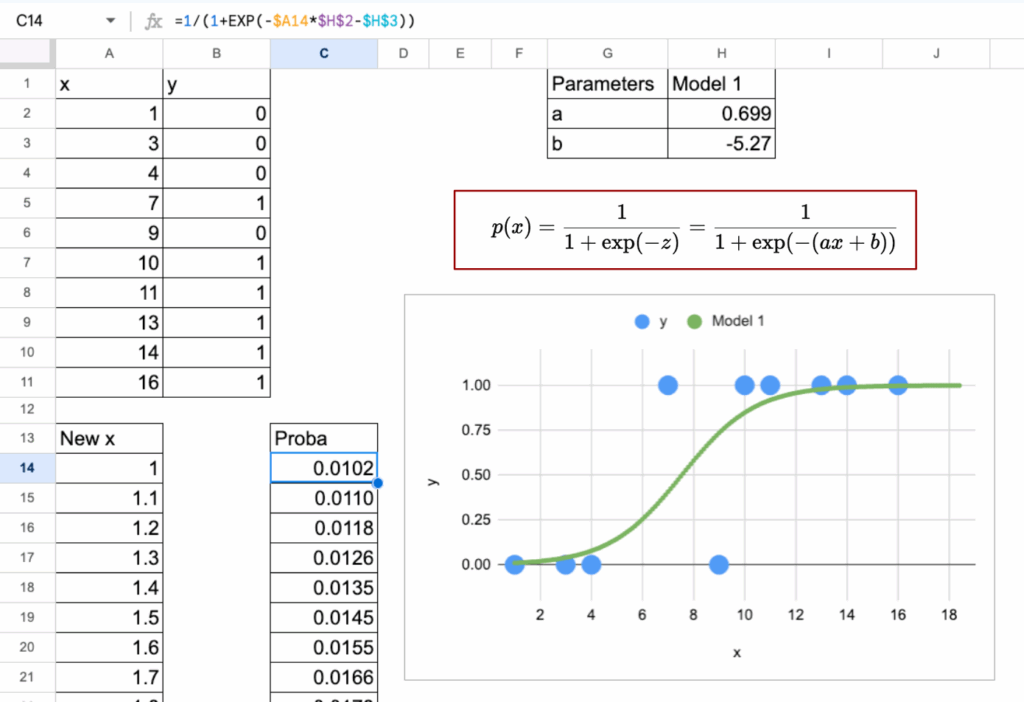Click the "Parameters" label cell

[607, 84]
